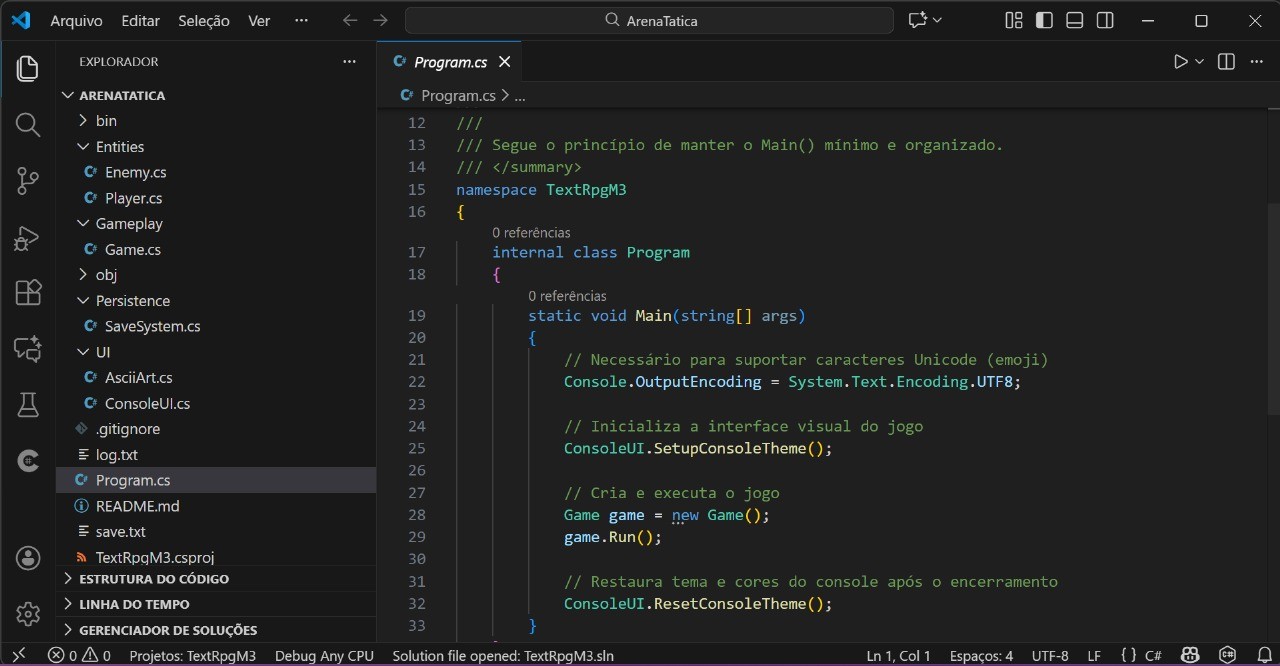Open the Manage gear settings icon

28,613
